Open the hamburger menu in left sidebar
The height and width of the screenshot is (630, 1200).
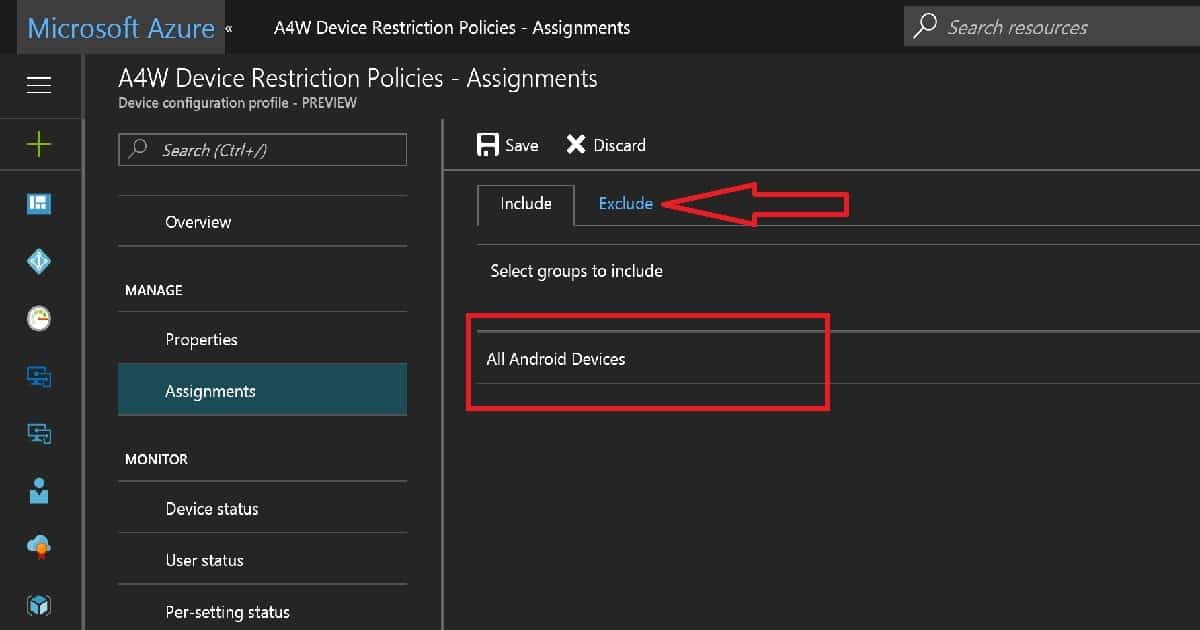tap(39, 86)
